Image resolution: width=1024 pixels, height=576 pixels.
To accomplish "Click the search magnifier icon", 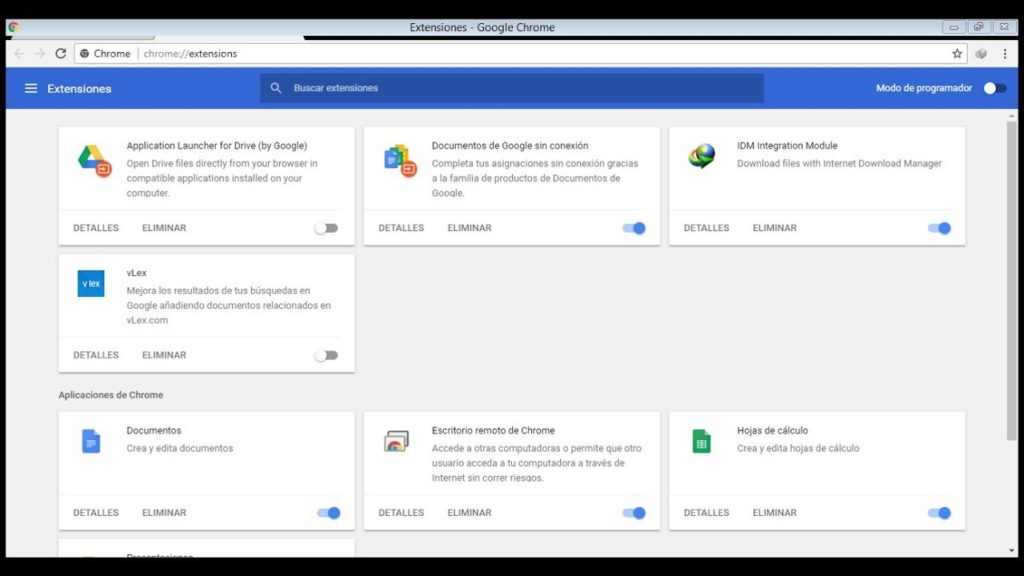I will tap(276, 88).
